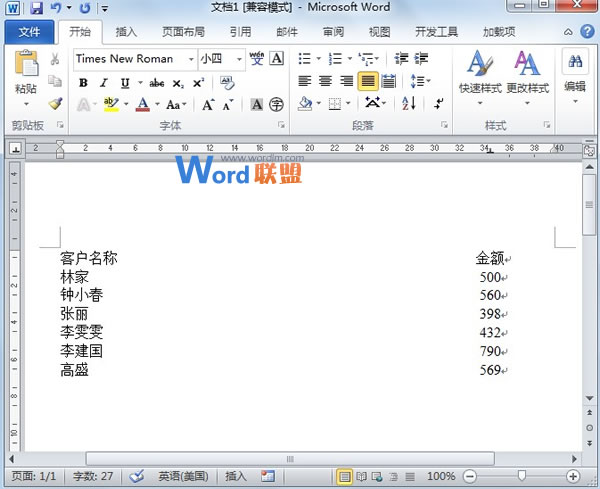Click the vertical scrollbar down arrow
Image resolution: width=600 pixels, height=489 pixels.
[x=590, y=398]
